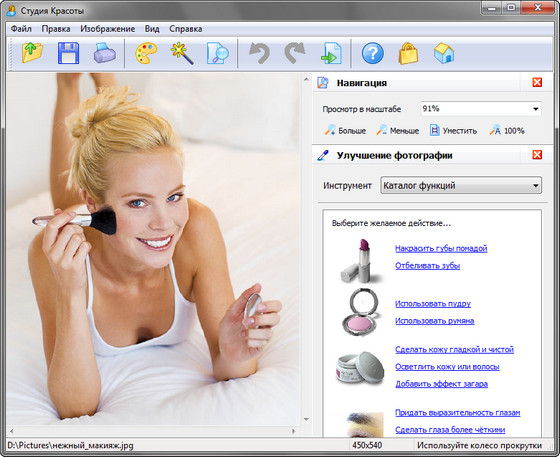The height and width of the screenshot is (457, 560).
Task: Click the yellow shopping bag icon
Action: 408,53
